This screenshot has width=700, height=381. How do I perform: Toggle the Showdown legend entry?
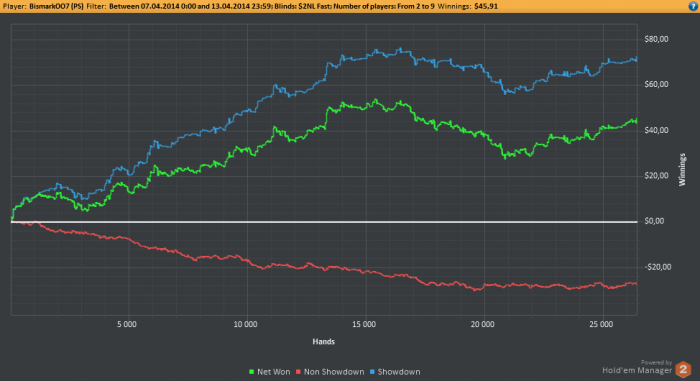point(395,372)
